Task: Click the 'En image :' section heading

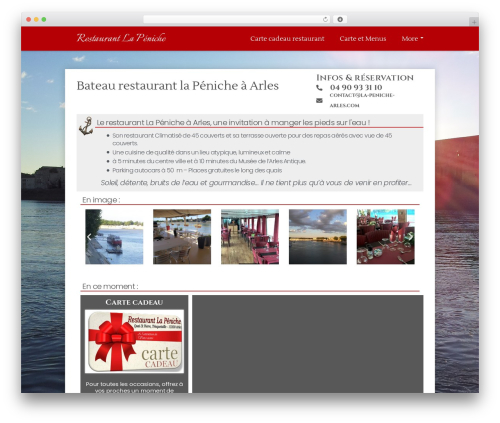Action: [101, 200]
